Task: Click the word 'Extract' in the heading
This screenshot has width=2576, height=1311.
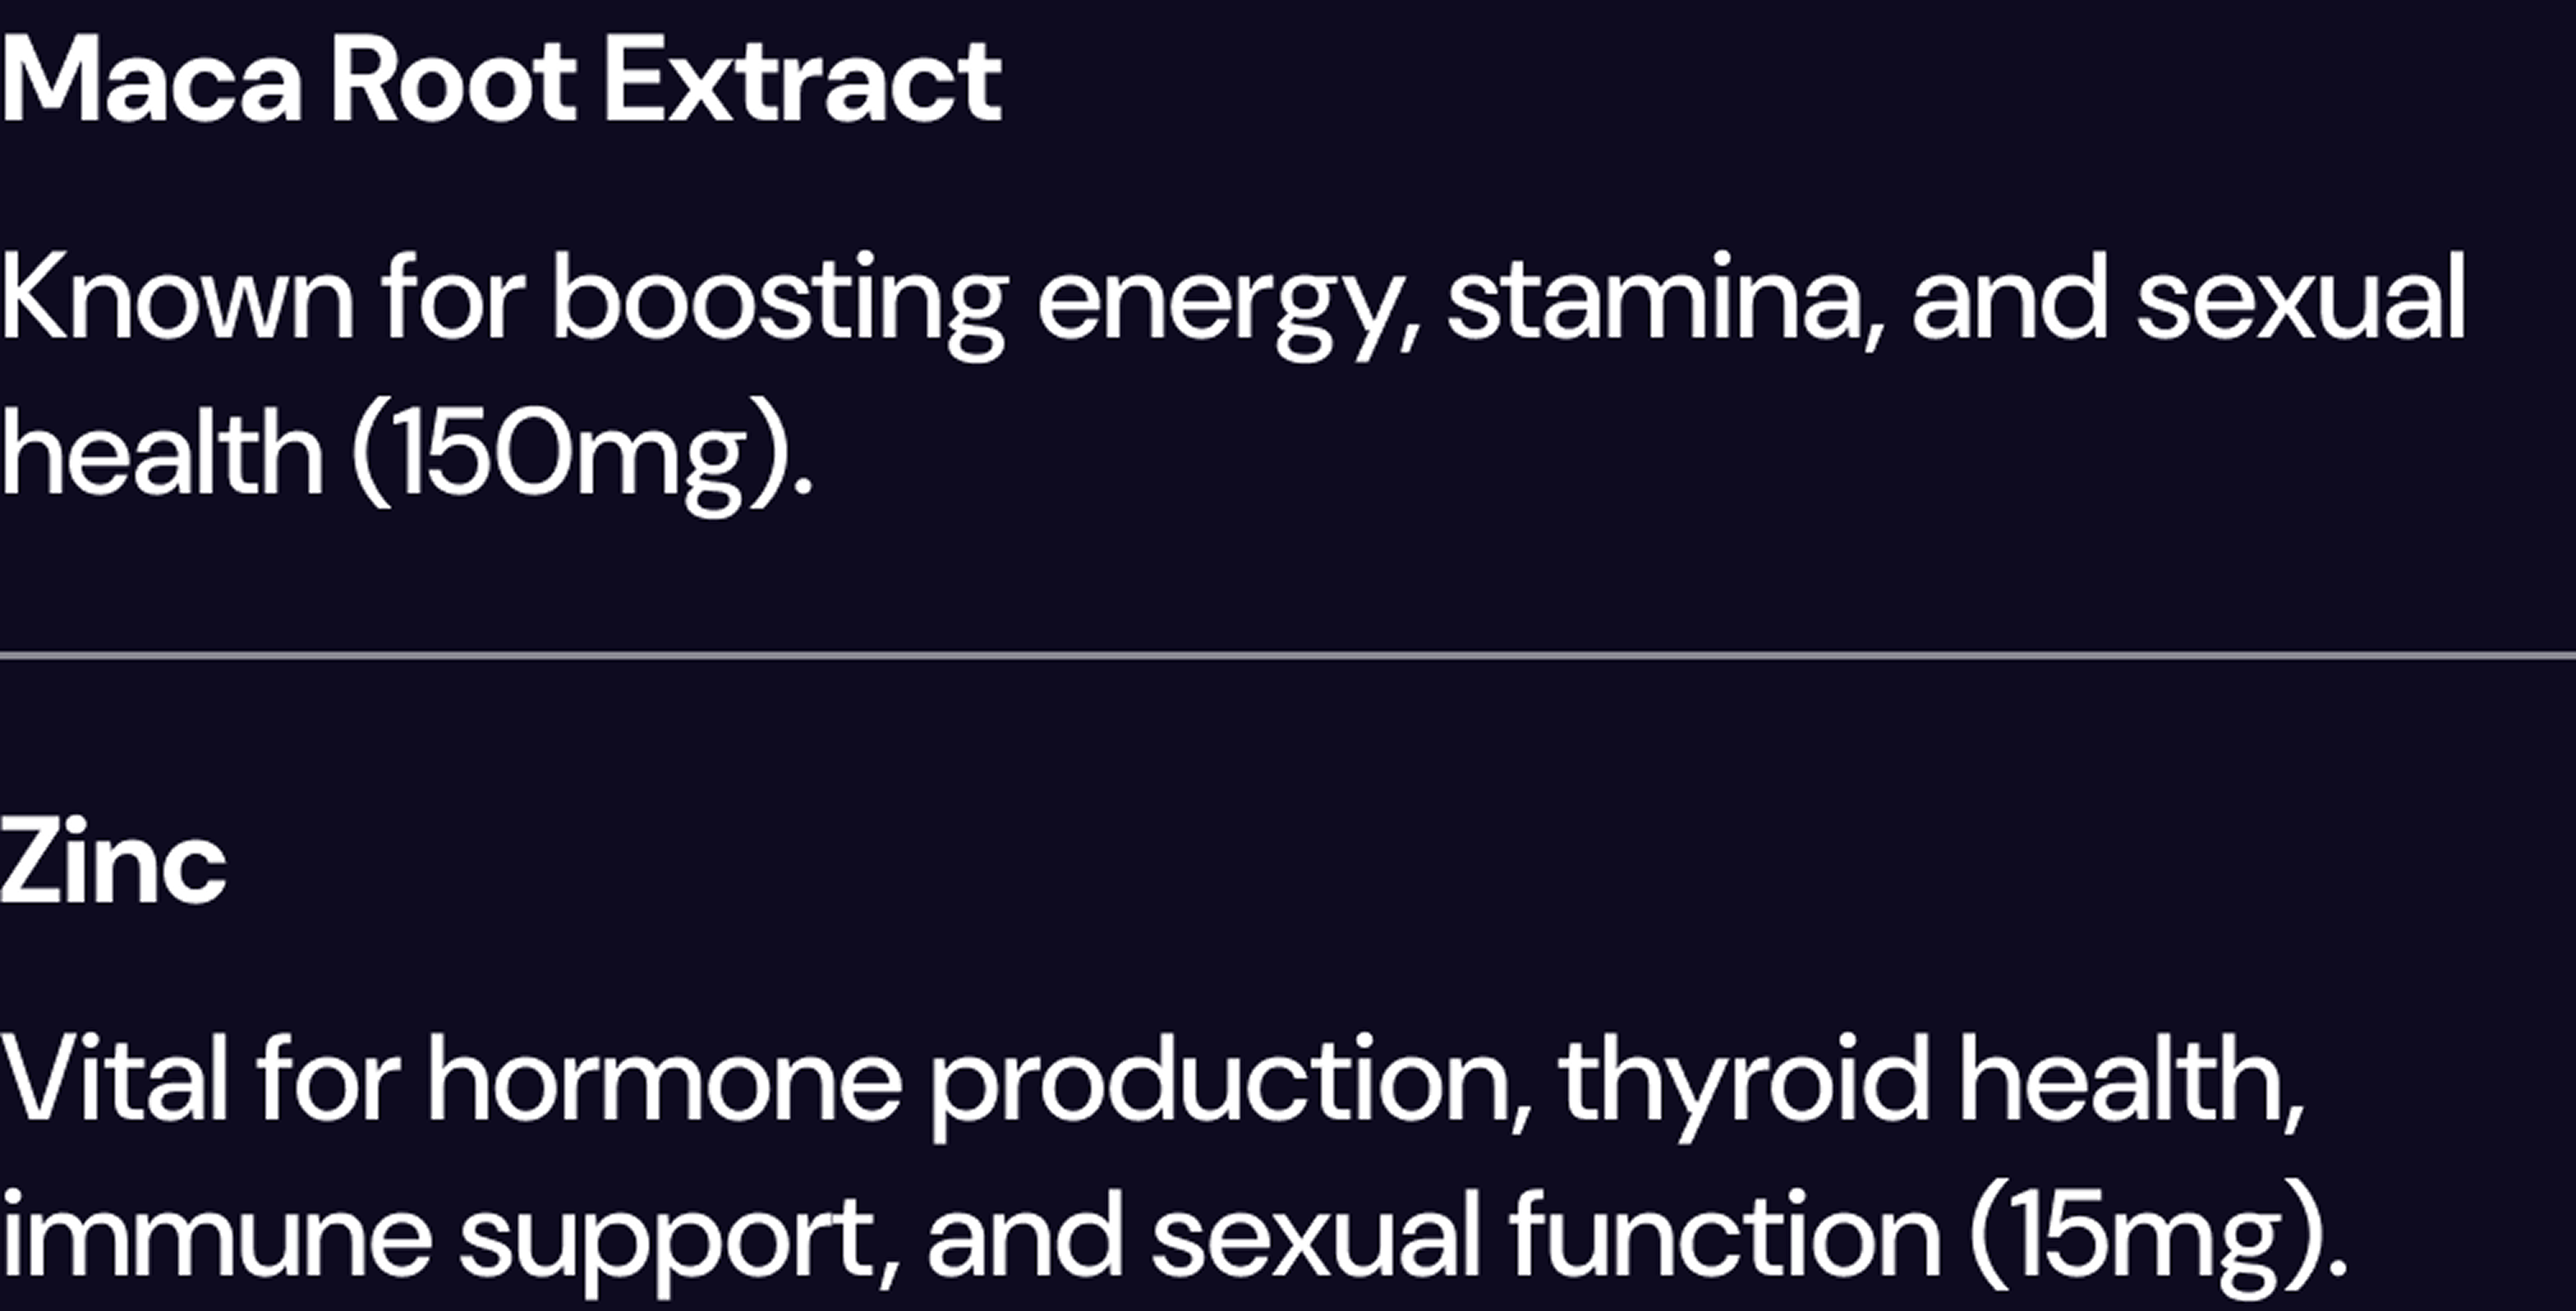Action: coord(802,80)
